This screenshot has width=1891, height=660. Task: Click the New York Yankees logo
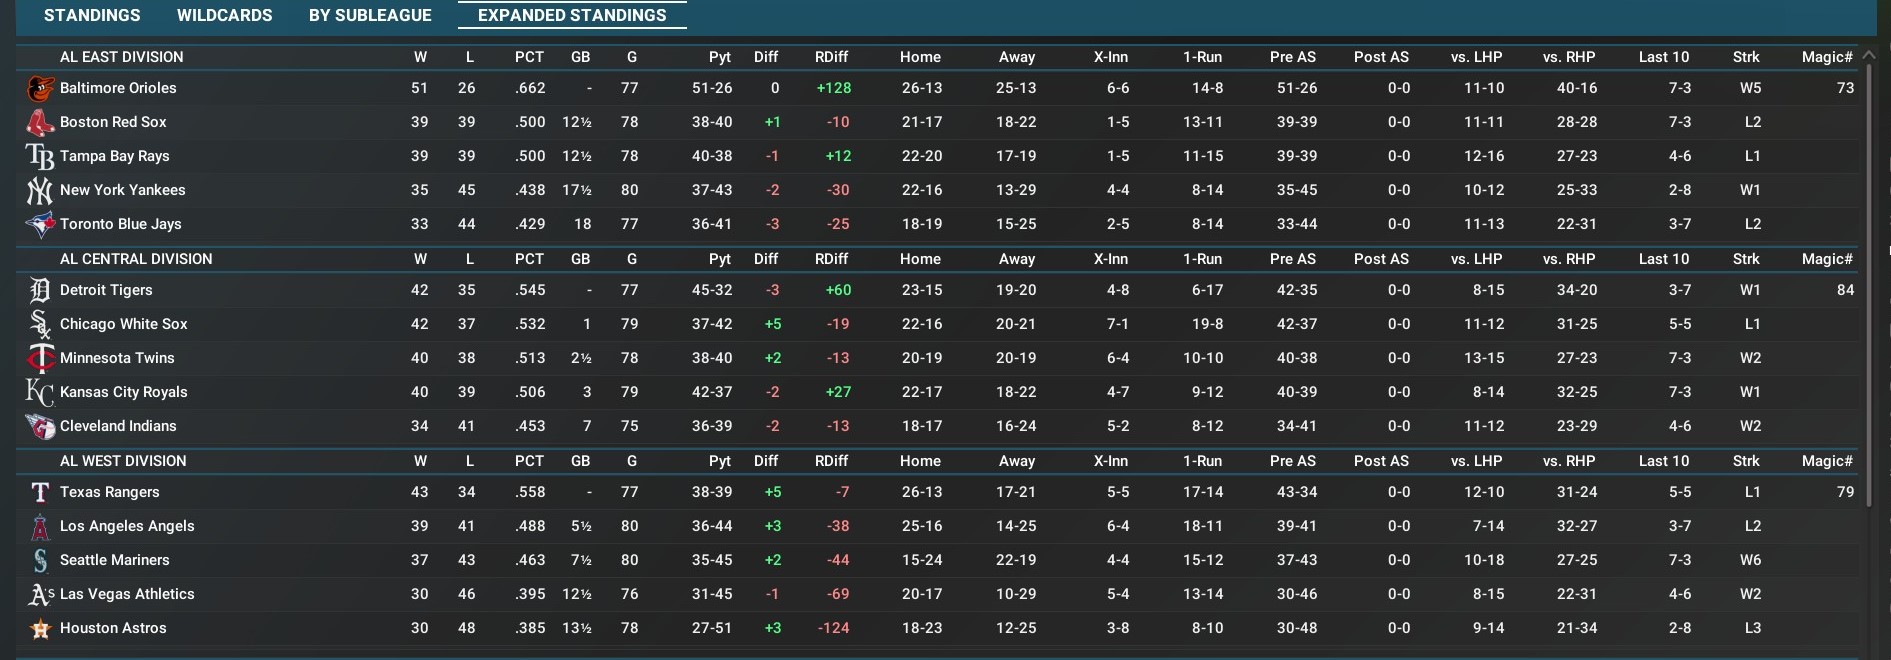coord(40,190)
